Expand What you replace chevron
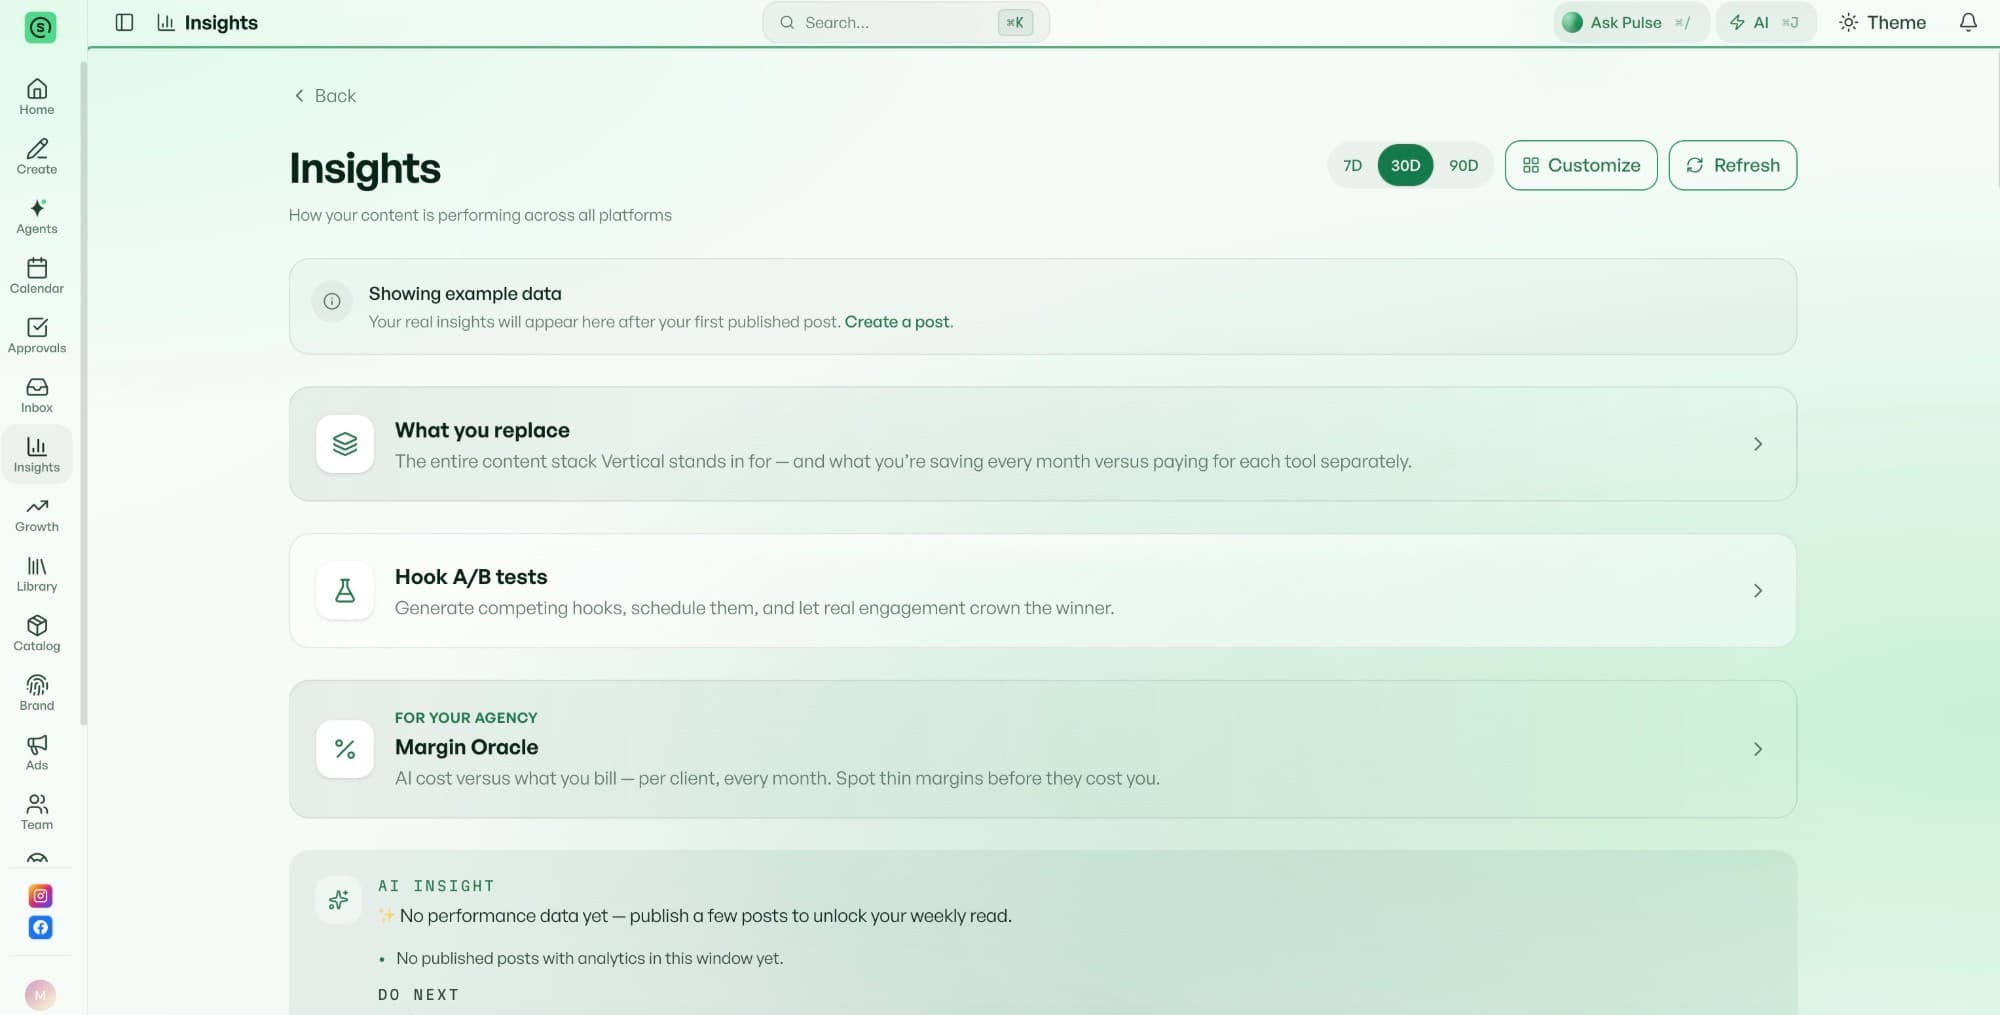Screen dimensions: 2000x1015 (x=1758, y=444)
